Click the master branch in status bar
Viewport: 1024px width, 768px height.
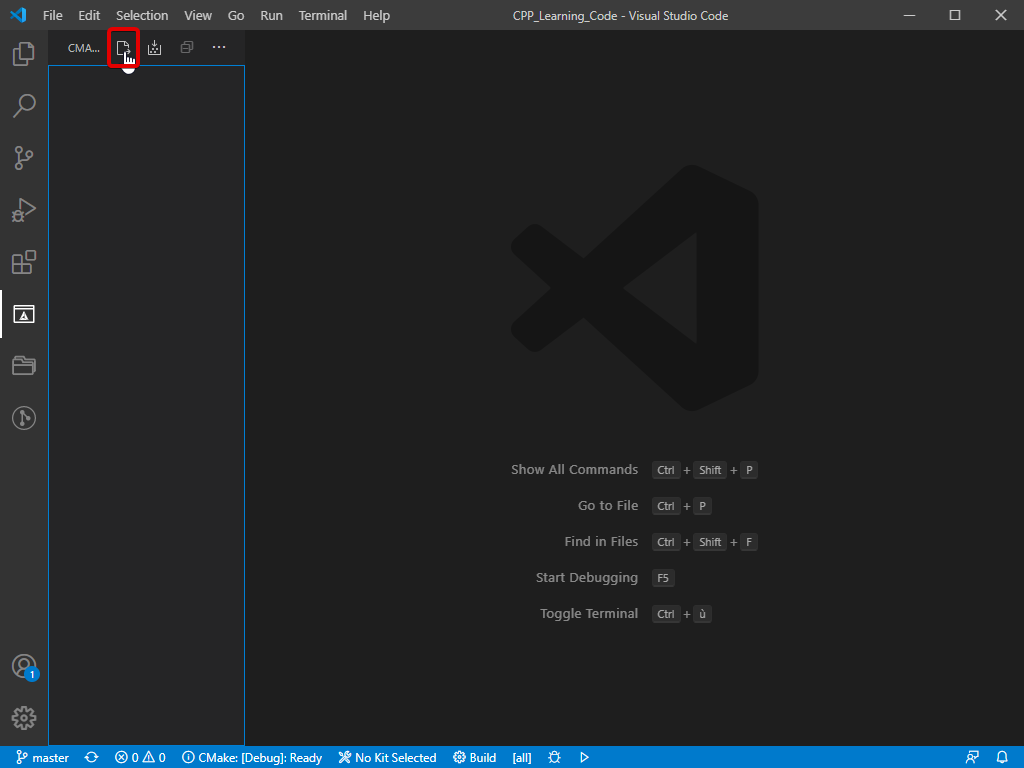point(42,758)
